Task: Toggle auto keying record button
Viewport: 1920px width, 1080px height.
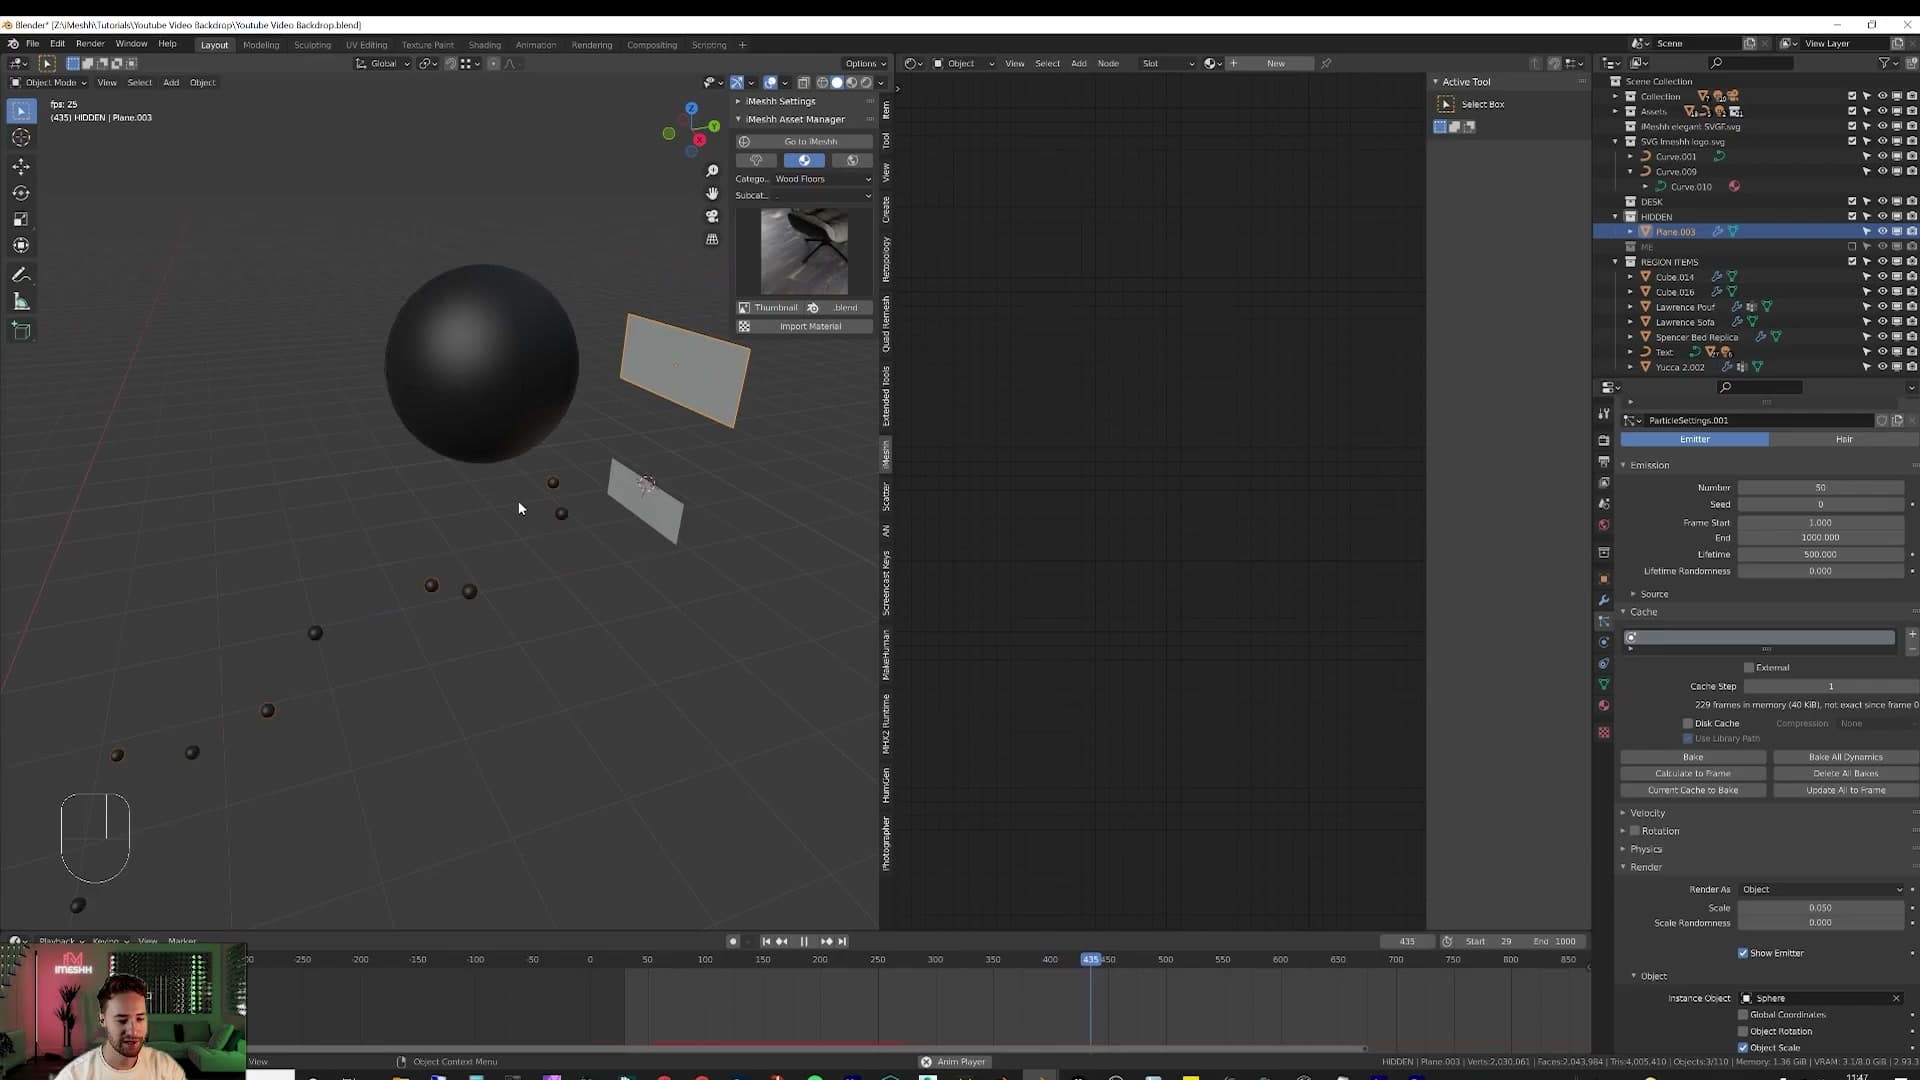Action: point(733,941)
